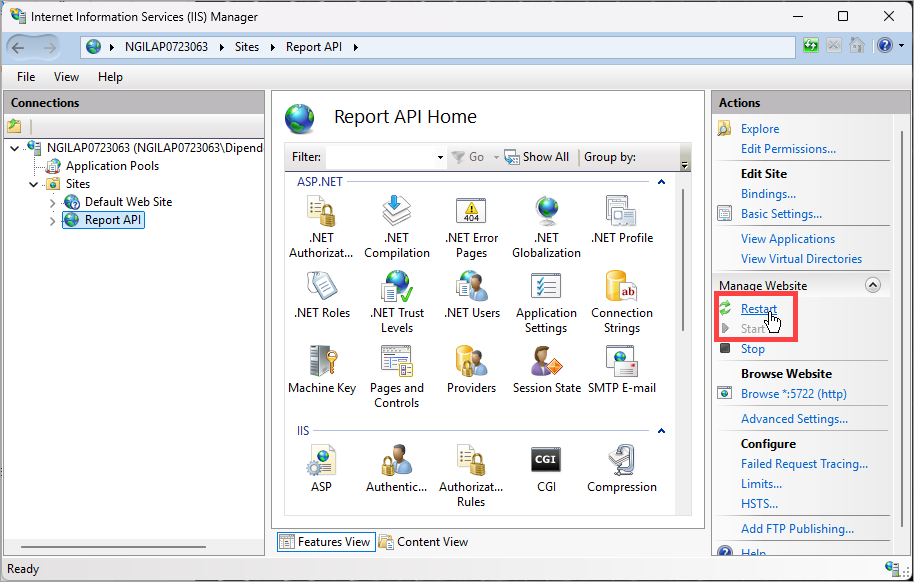
Task: Open the View menu
Action: [x=66, y=77]
